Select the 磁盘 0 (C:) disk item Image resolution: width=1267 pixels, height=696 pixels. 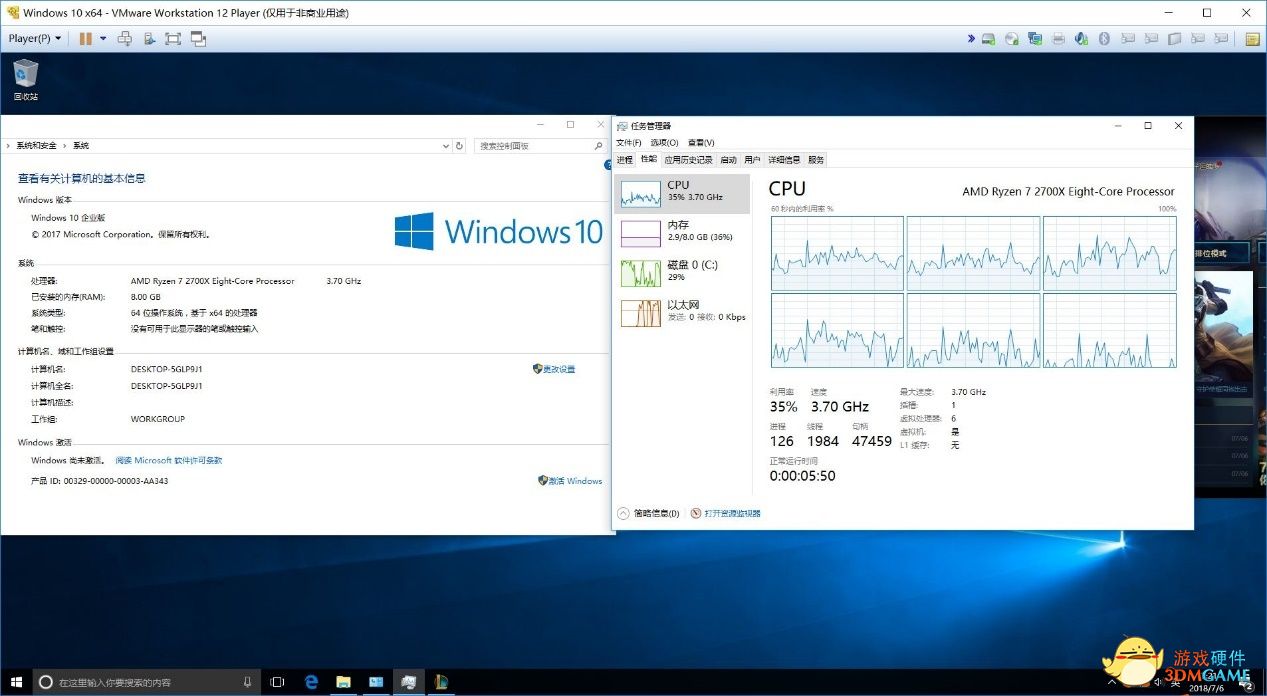pos(682,272)
